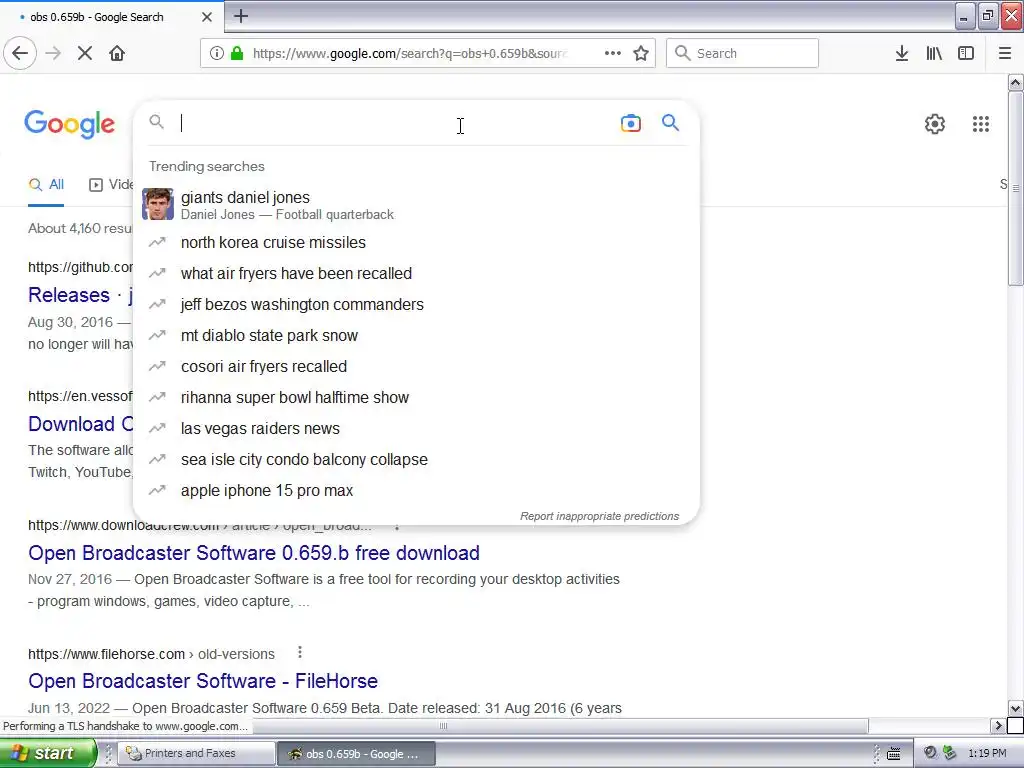Click the green secure padlock icon

coord(237,53)
